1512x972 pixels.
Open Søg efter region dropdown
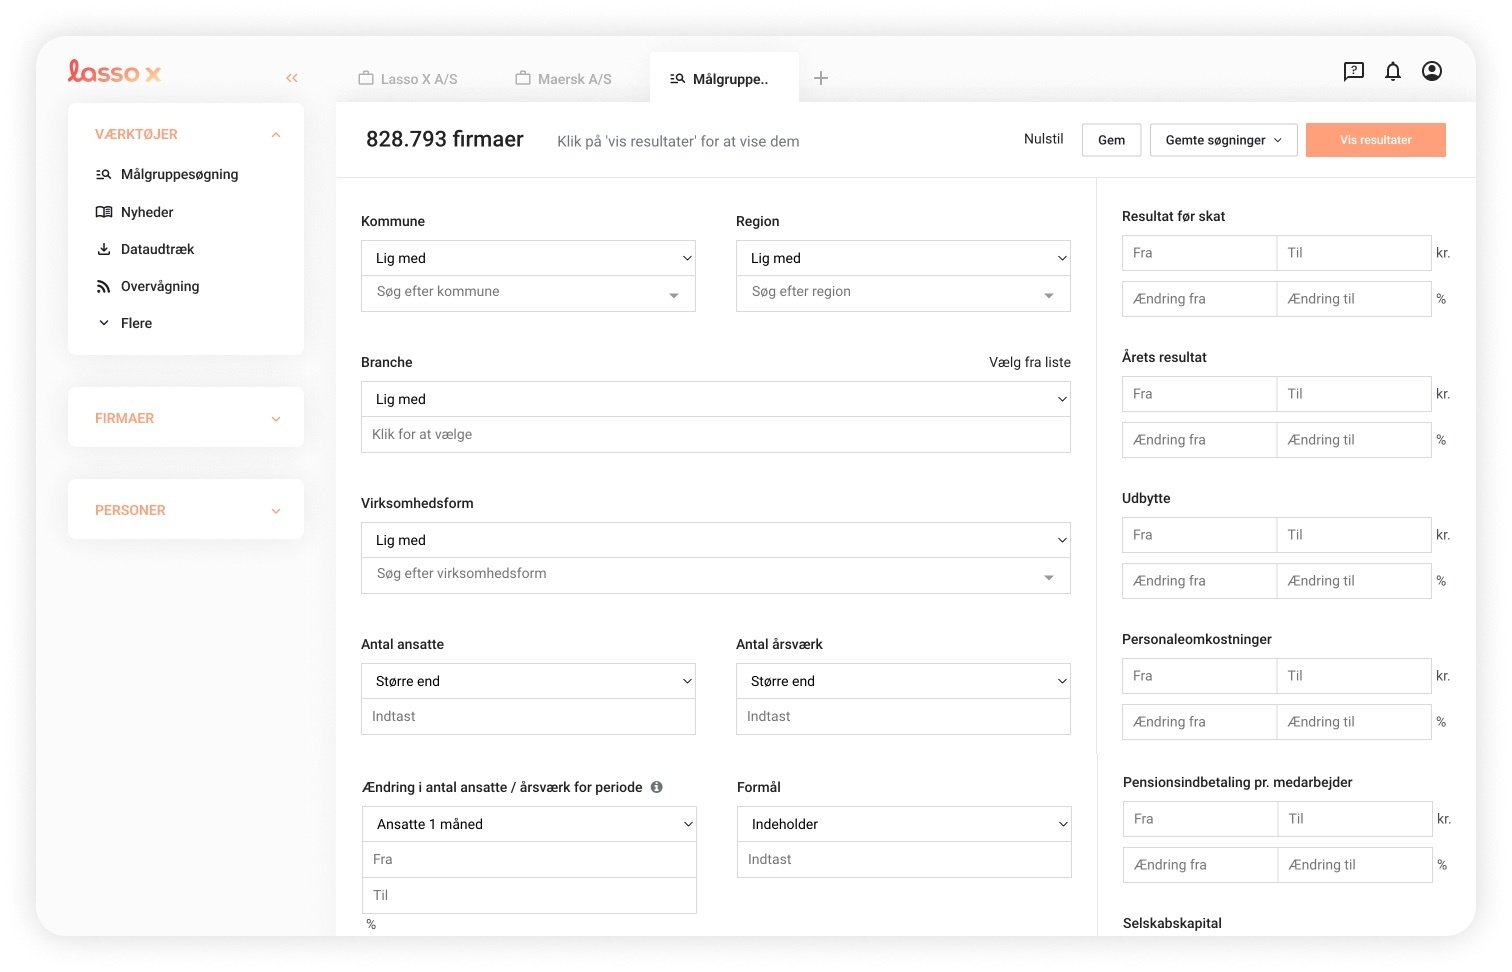coord(903,293)
